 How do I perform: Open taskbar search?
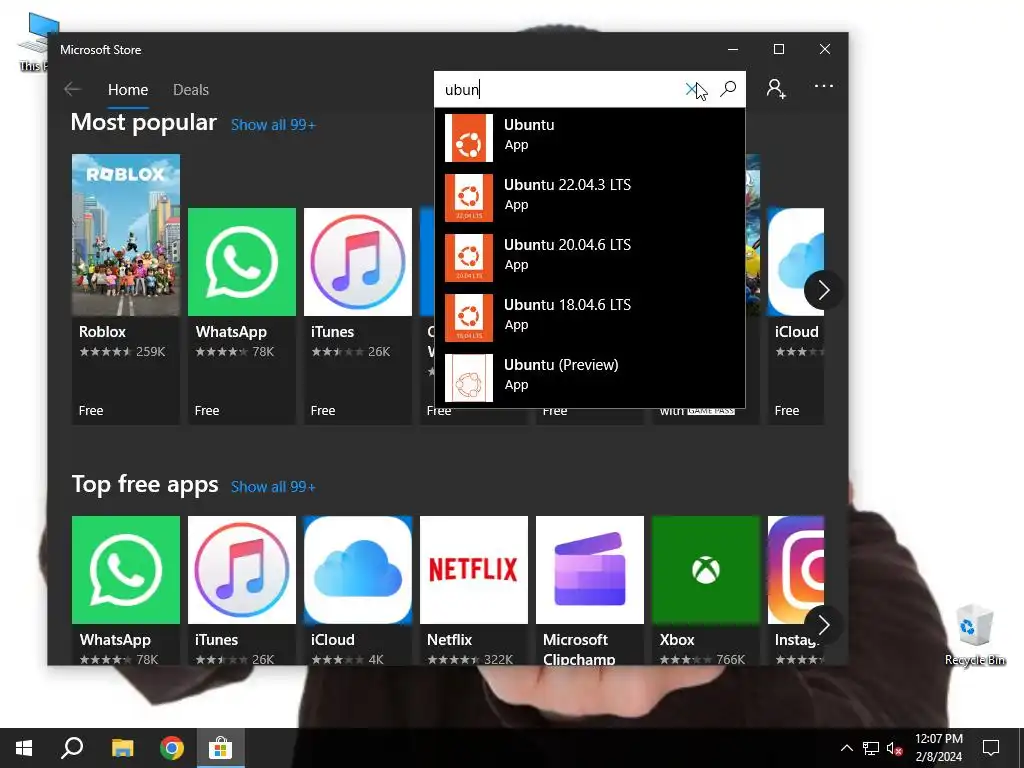click(x=72, y=748)
